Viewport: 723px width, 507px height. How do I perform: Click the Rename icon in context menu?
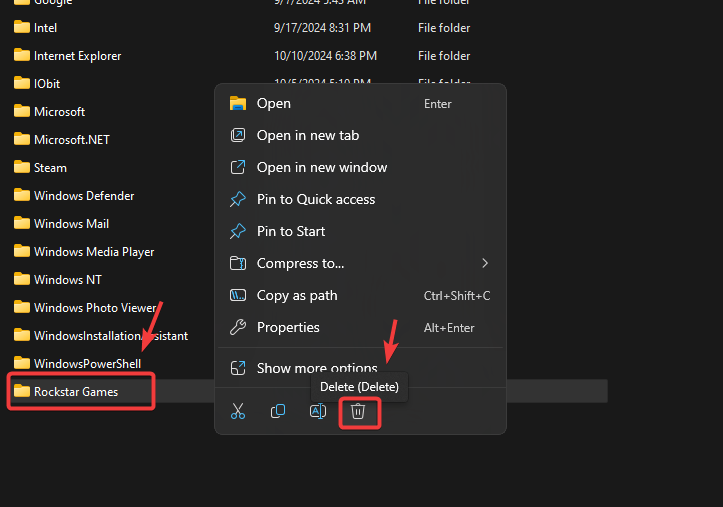coord(318,411)
